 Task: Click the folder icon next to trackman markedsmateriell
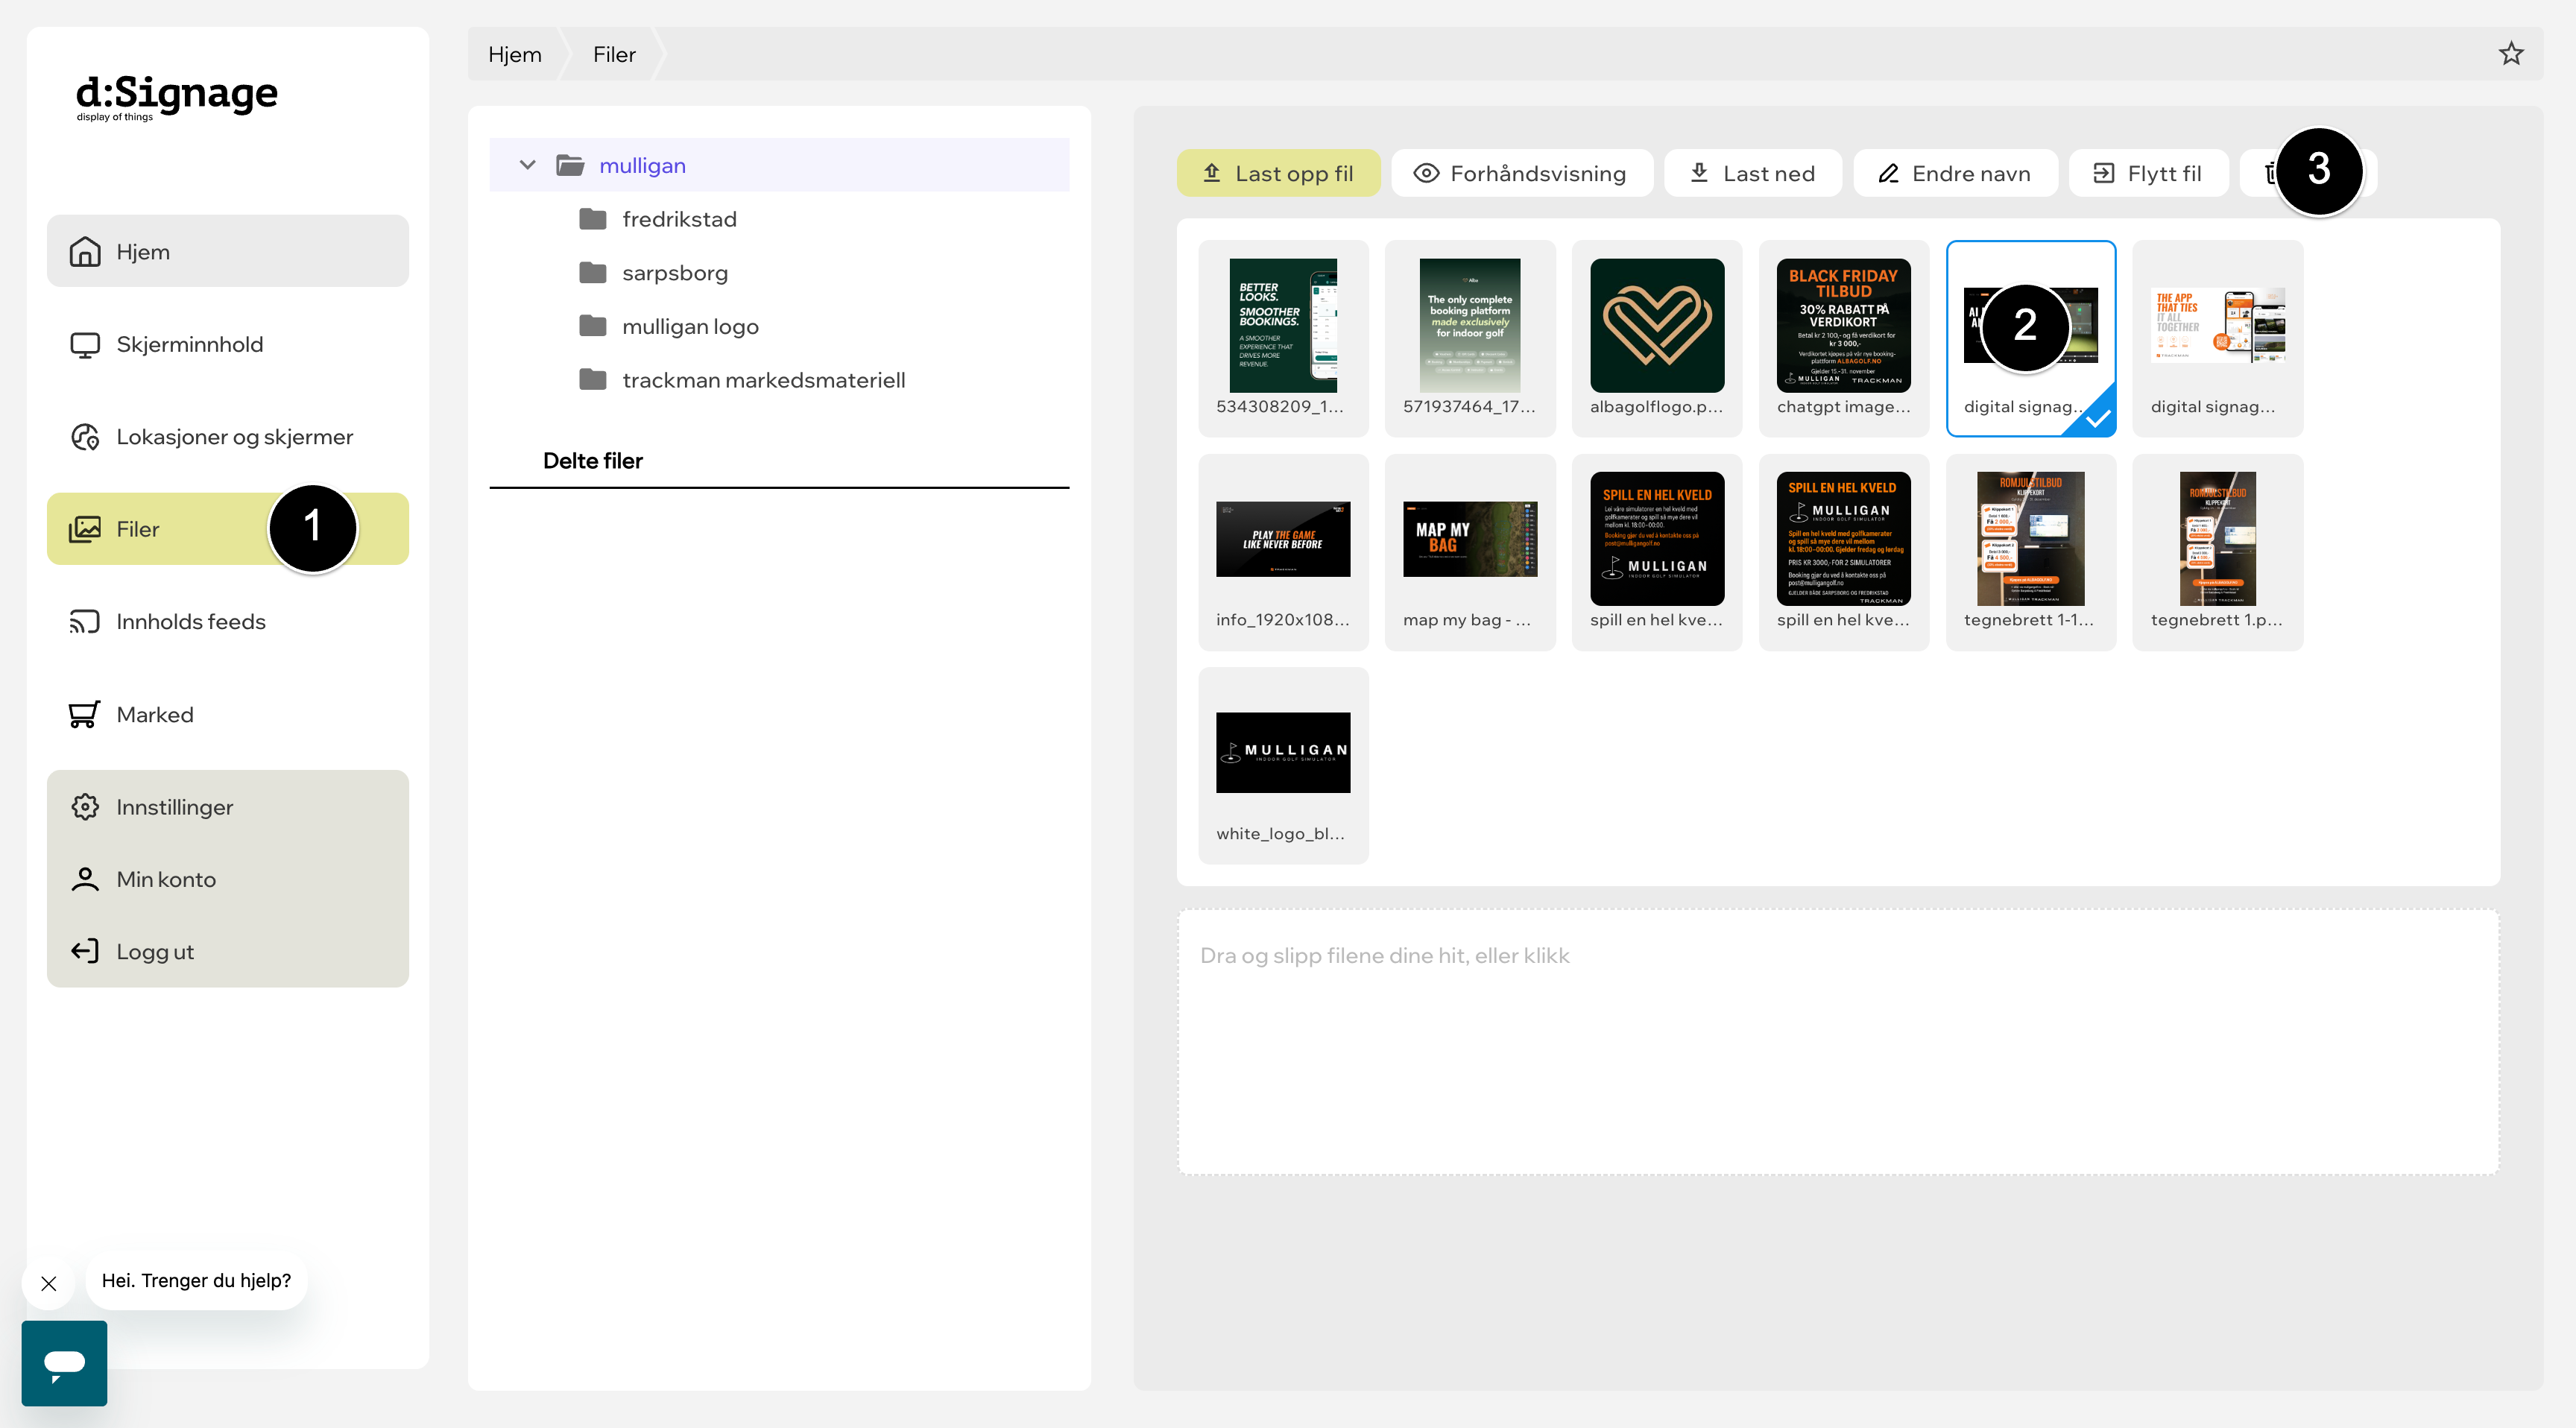(593, 380)
